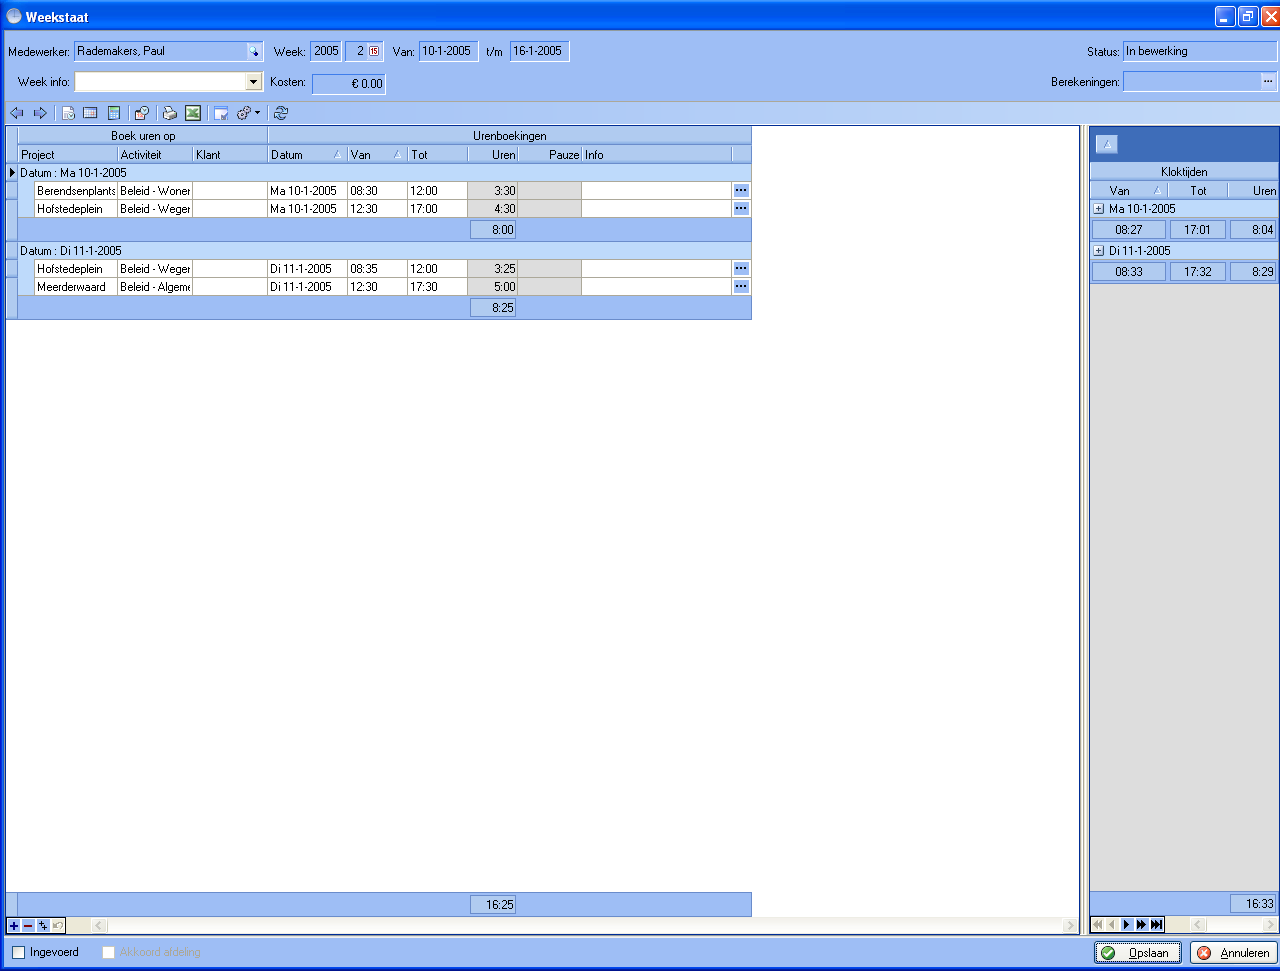Click the Datum : Ma 10-1-2005 group row
The height and width of the screenshot is (971, 1280).
(x=384, y=173)
